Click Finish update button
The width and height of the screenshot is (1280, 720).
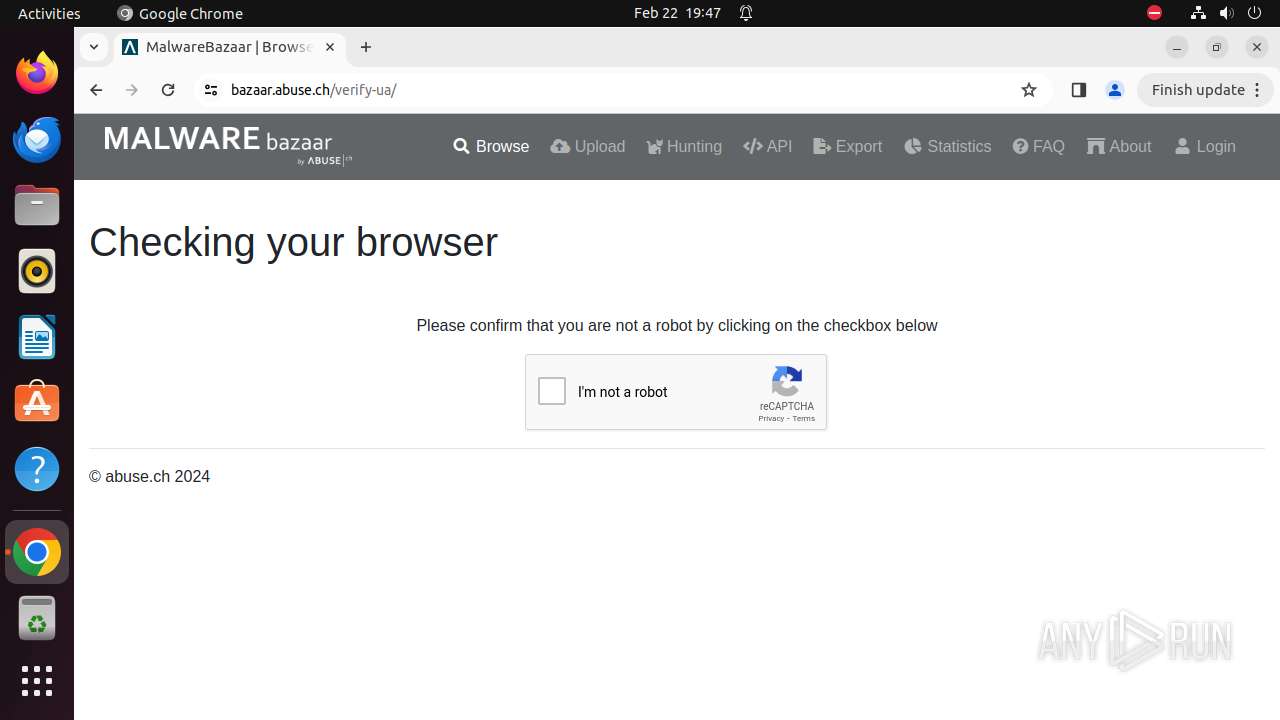1198,90
